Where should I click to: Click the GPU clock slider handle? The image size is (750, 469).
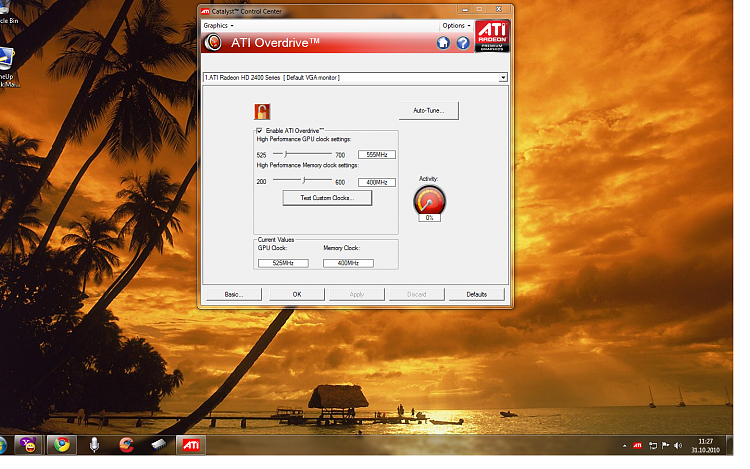click(x=286, y=154)
